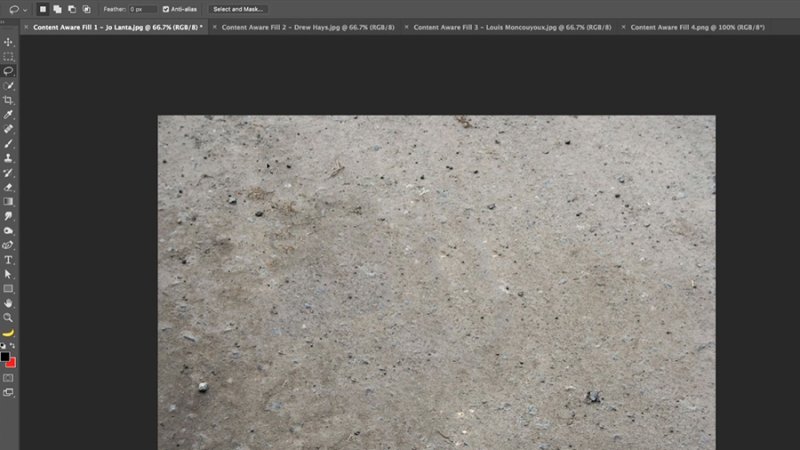Expand the toolbox using top grip
The width and height of the screenshot is (800, 450).
pyautogui.click(x=3, y=22)
